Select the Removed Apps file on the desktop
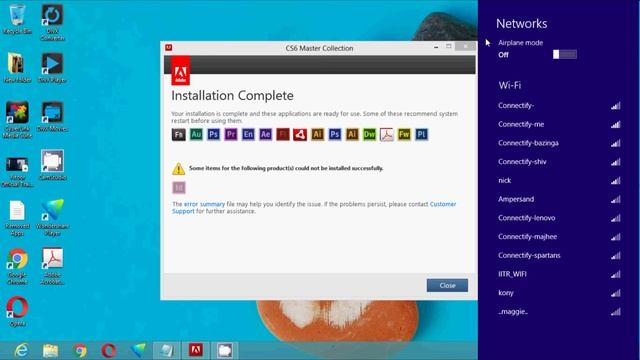Screen dimensions: 640x360 pyautogui.click(x=17, y=218)
